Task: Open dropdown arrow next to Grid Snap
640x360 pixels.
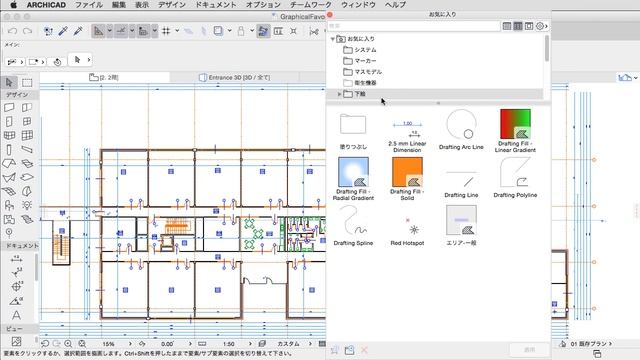Action: (x=177, y=31)
